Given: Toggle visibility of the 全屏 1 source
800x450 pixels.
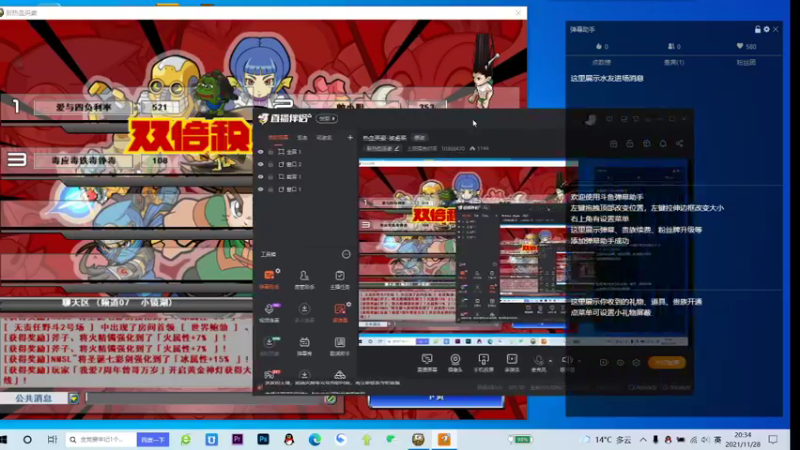Looking at the screenshot, I should (x=261, y=152).
